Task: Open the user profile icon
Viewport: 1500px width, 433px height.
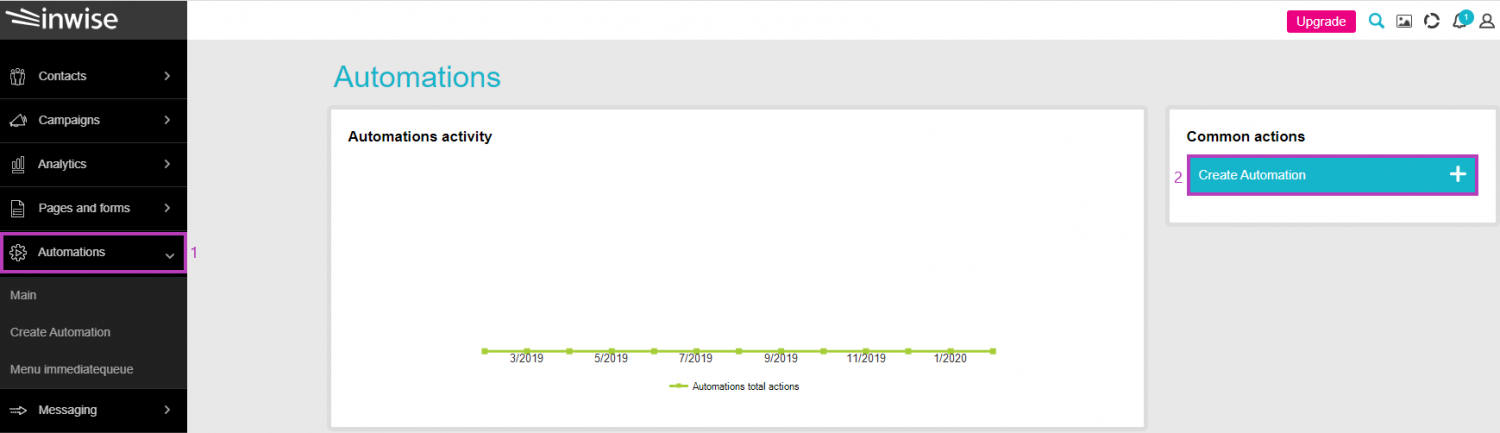Action: pos(1486,21)
